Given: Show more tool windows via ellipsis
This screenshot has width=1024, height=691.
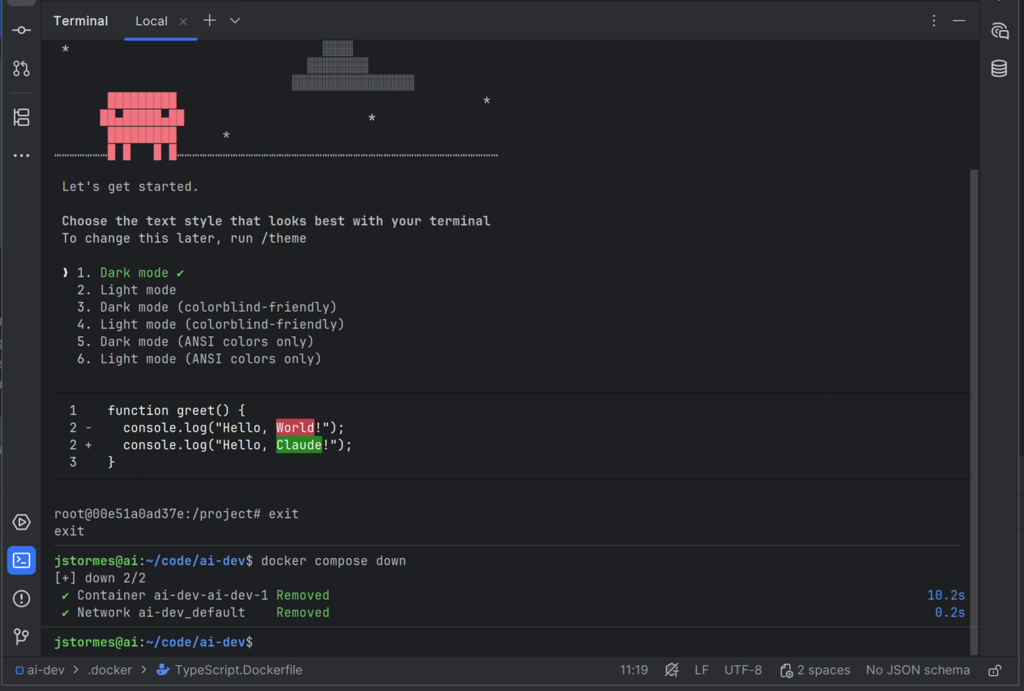Looking at the screenshot, I should pos(21,156).
